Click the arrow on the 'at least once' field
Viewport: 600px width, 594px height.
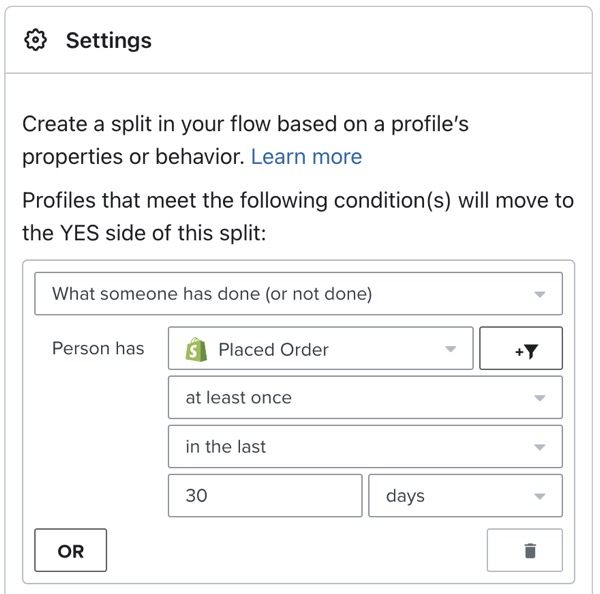[540, 398]
